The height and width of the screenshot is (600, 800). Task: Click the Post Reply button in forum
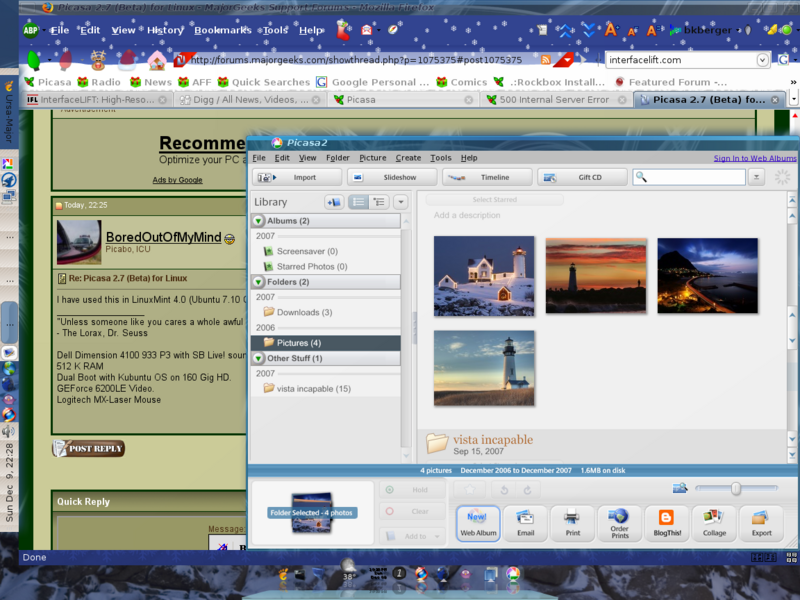click(90, 448)
